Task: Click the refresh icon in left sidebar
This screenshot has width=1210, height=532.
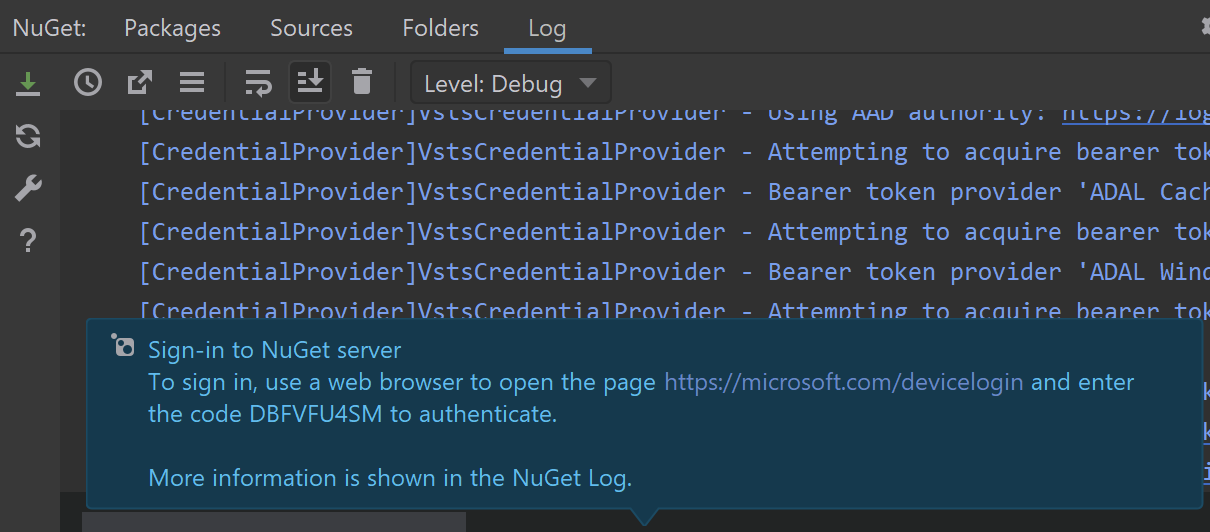Action: [28, 136]
